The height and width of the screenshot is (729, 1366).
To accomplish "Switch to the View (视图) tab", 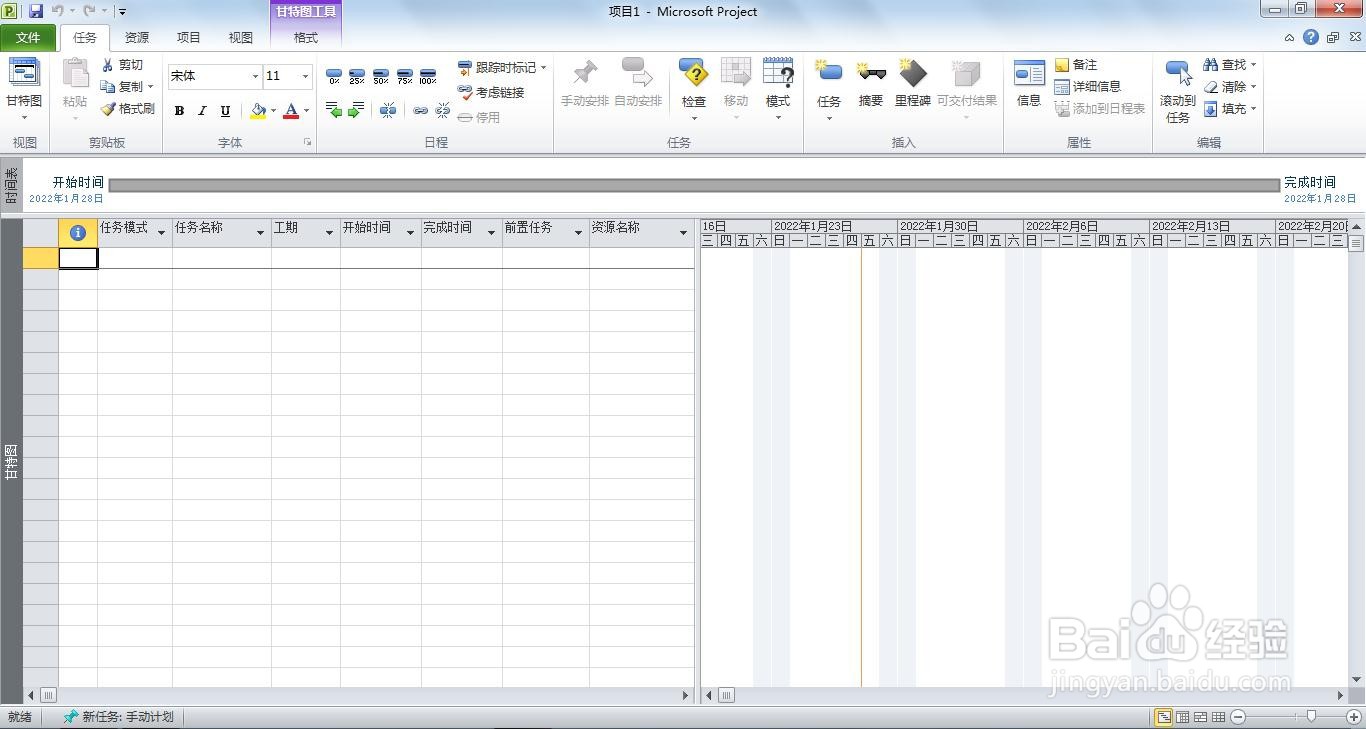I will (x=241, y=38).
